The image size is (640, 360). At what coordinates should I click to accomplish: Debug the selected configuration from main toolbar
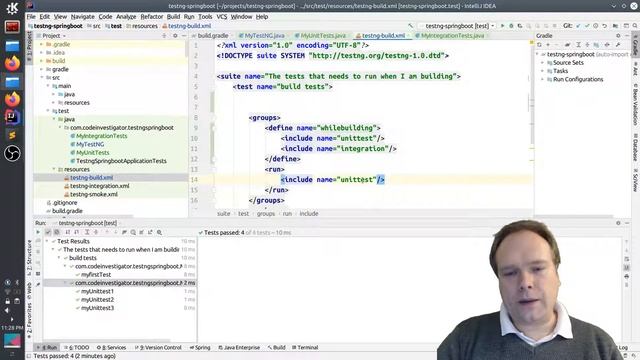pyautogui.click(x=511, y=26)
